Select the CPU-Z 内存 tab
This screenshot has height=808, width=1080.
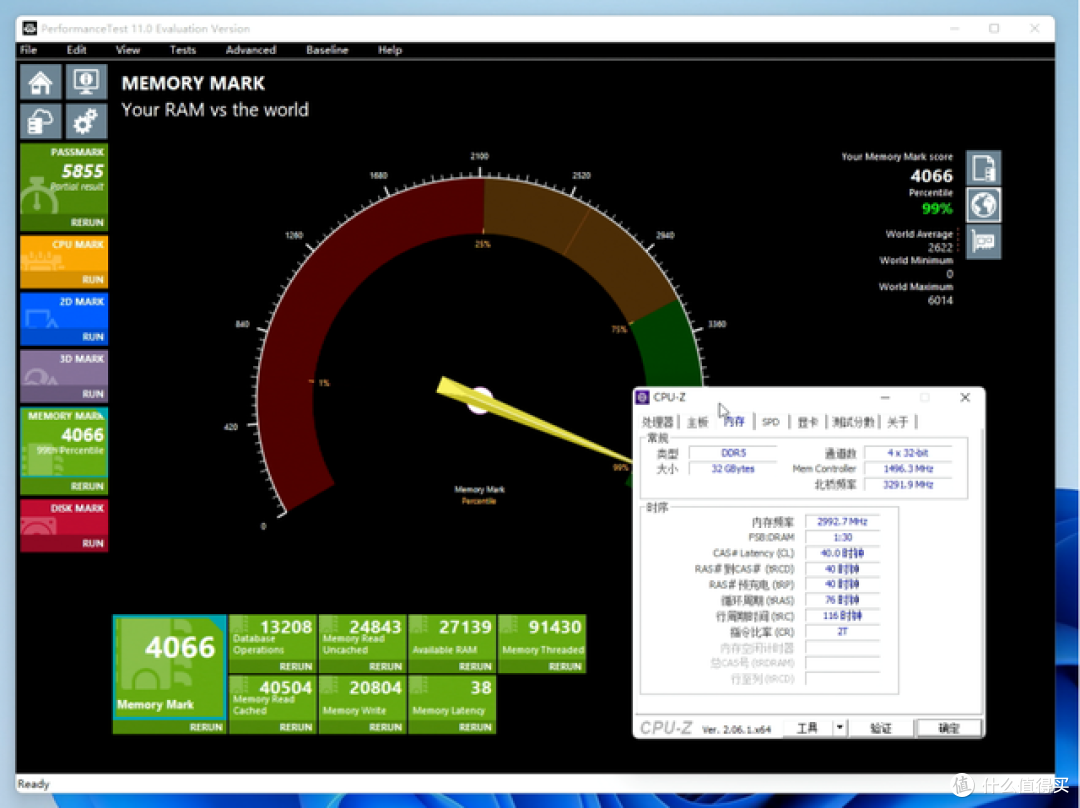(x=734, y=422)
